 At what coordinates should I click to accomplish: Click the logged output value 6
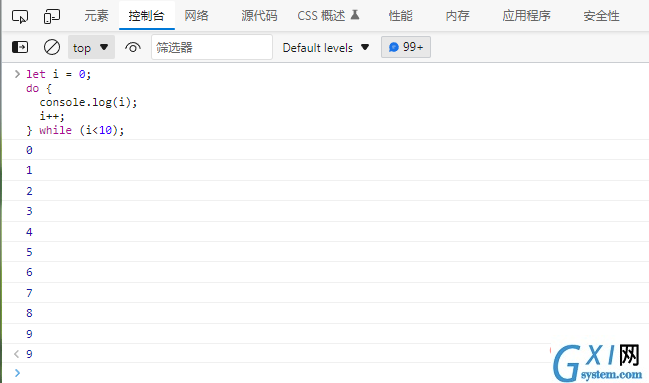tap(29, 272)
